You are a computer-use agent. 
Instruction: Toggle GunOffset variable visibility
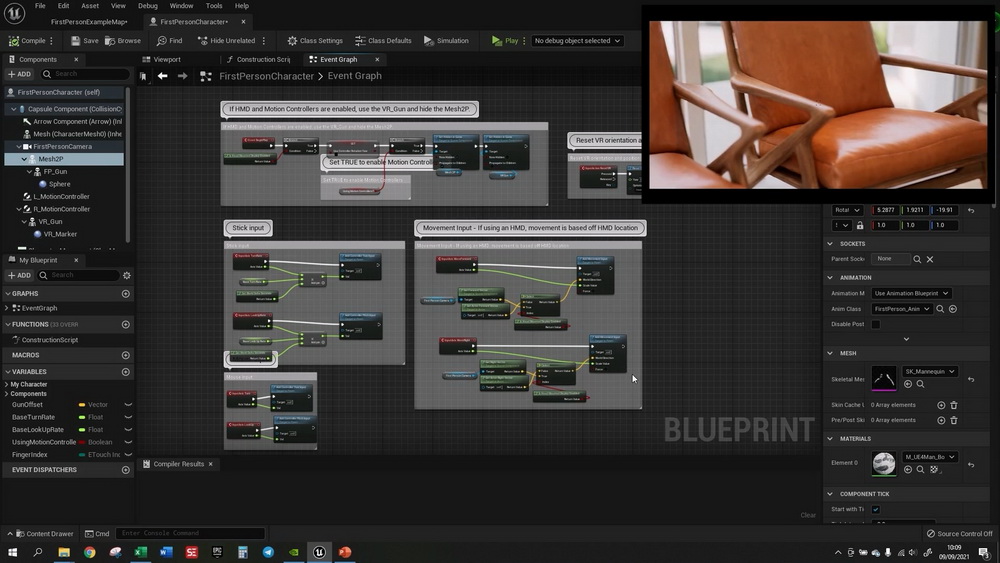pos(128,405)
